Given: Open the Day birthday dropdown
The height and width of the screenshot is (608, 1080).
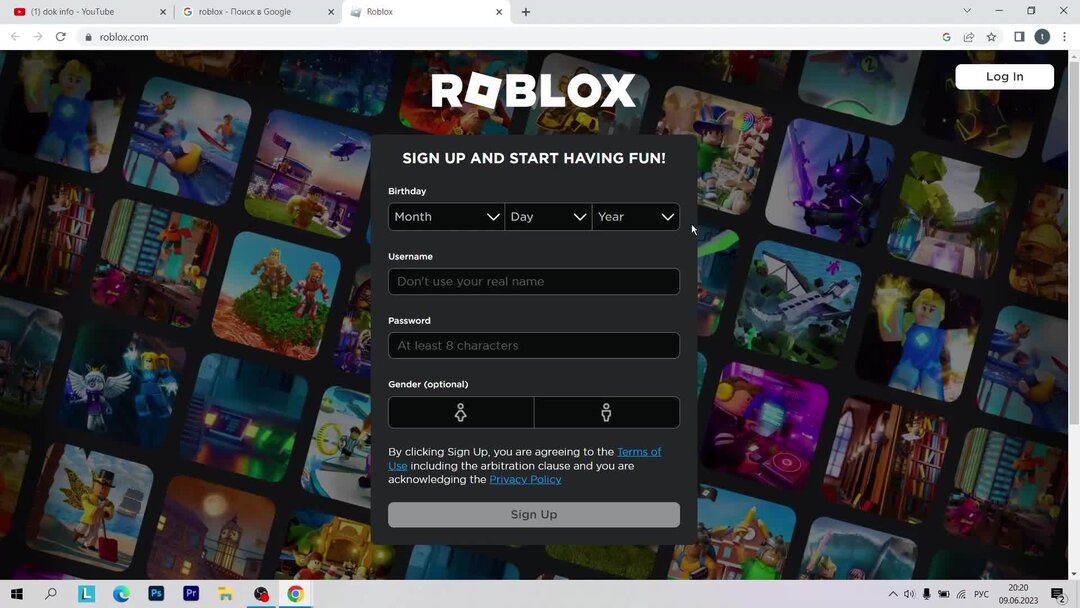Looking at the screenshot, I should [x=548, y=217].
